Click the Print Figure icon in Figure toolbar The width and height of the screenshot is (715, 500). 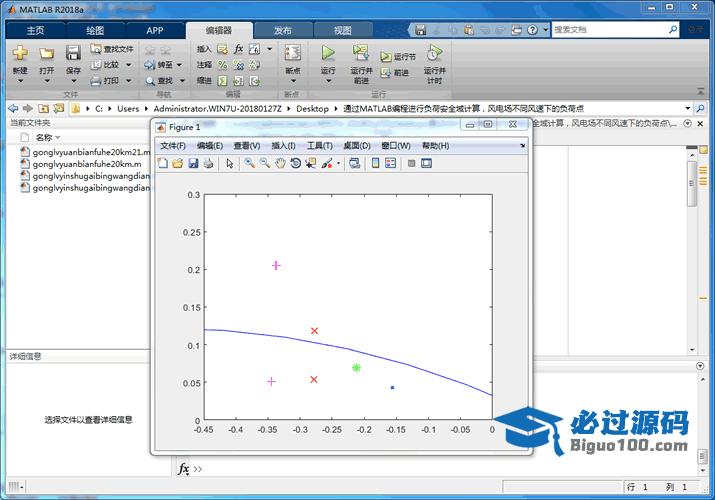click(x=208, y=163)
